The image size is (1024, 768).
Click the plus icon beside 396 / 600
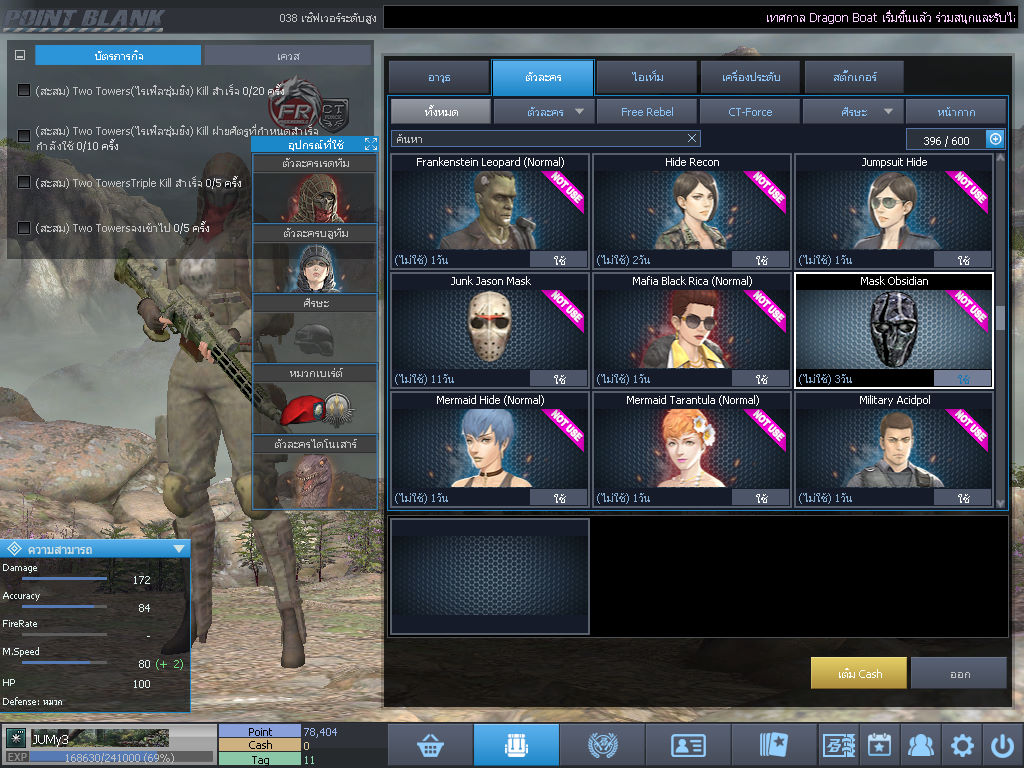click(x=995, y=139)
